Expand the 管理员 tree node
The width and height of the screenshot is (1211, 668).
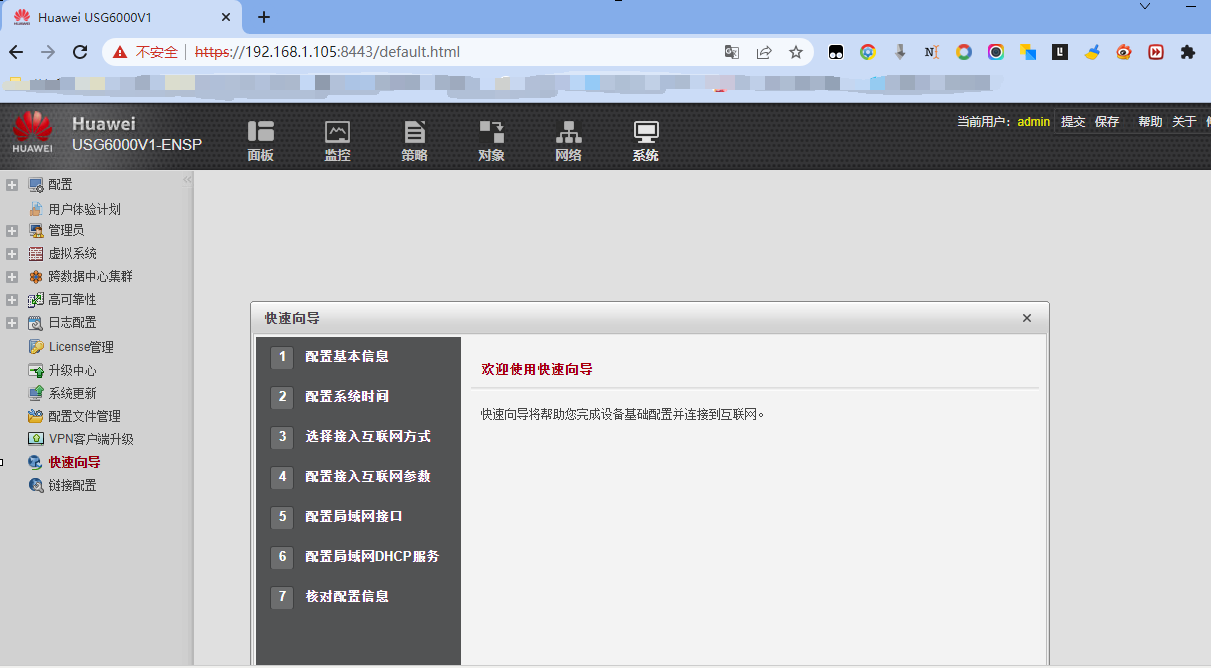point(10,230)
